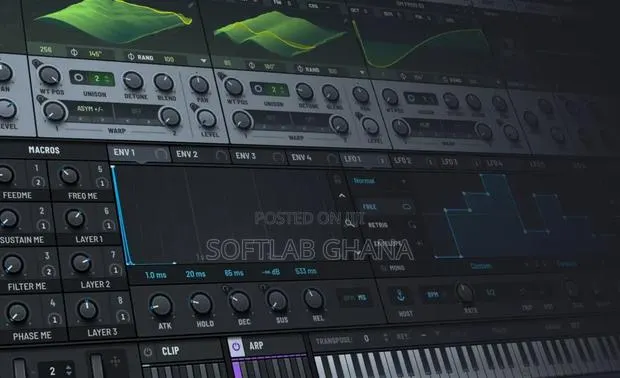This screenshot has height=378, width=620.
Task: Enable the RETRIG LFO trigger mode
Action: (x=378, y=225)
